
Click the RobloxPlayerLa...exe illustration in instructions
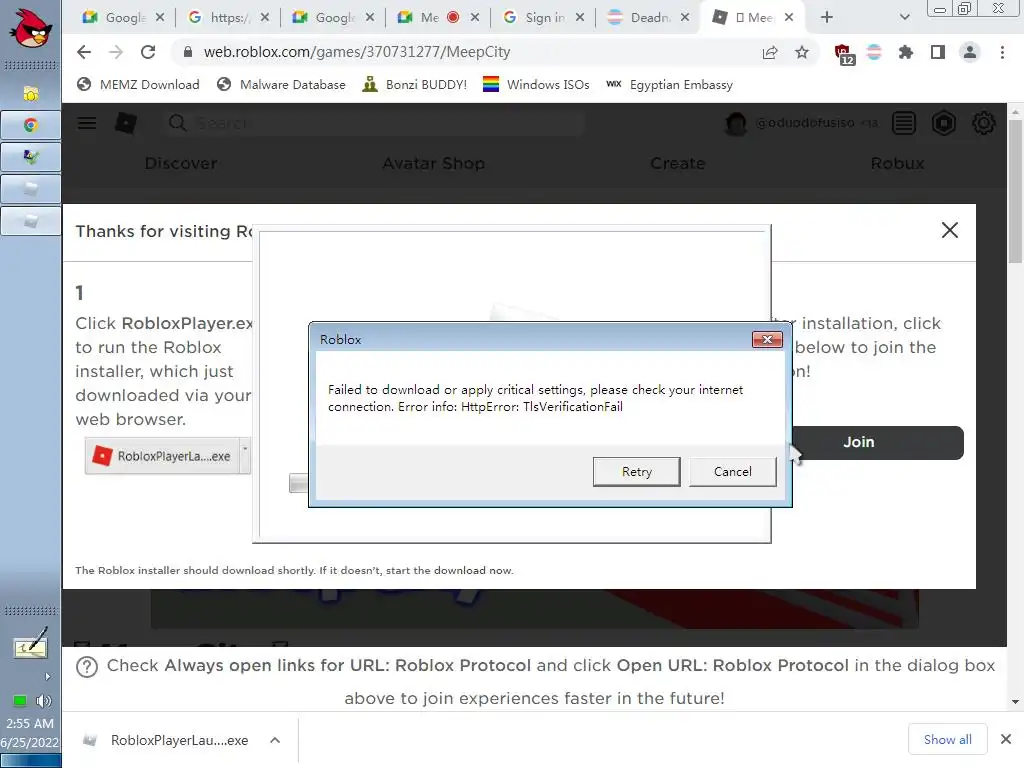tap(168, 456)
